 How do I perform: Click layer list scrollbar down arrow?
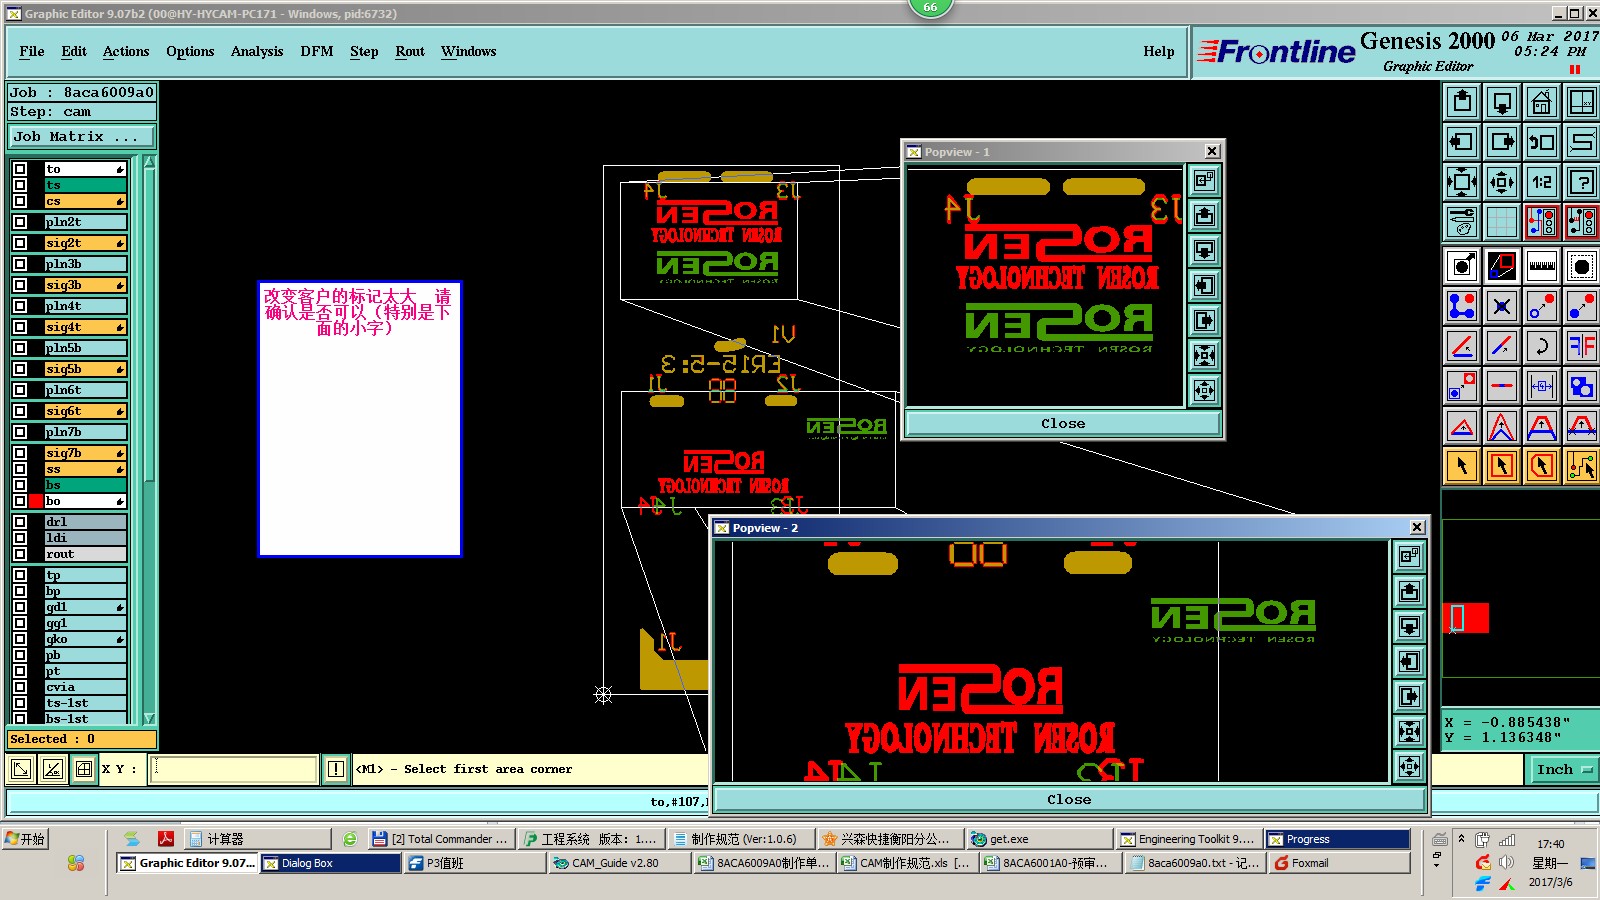[149, 718]
